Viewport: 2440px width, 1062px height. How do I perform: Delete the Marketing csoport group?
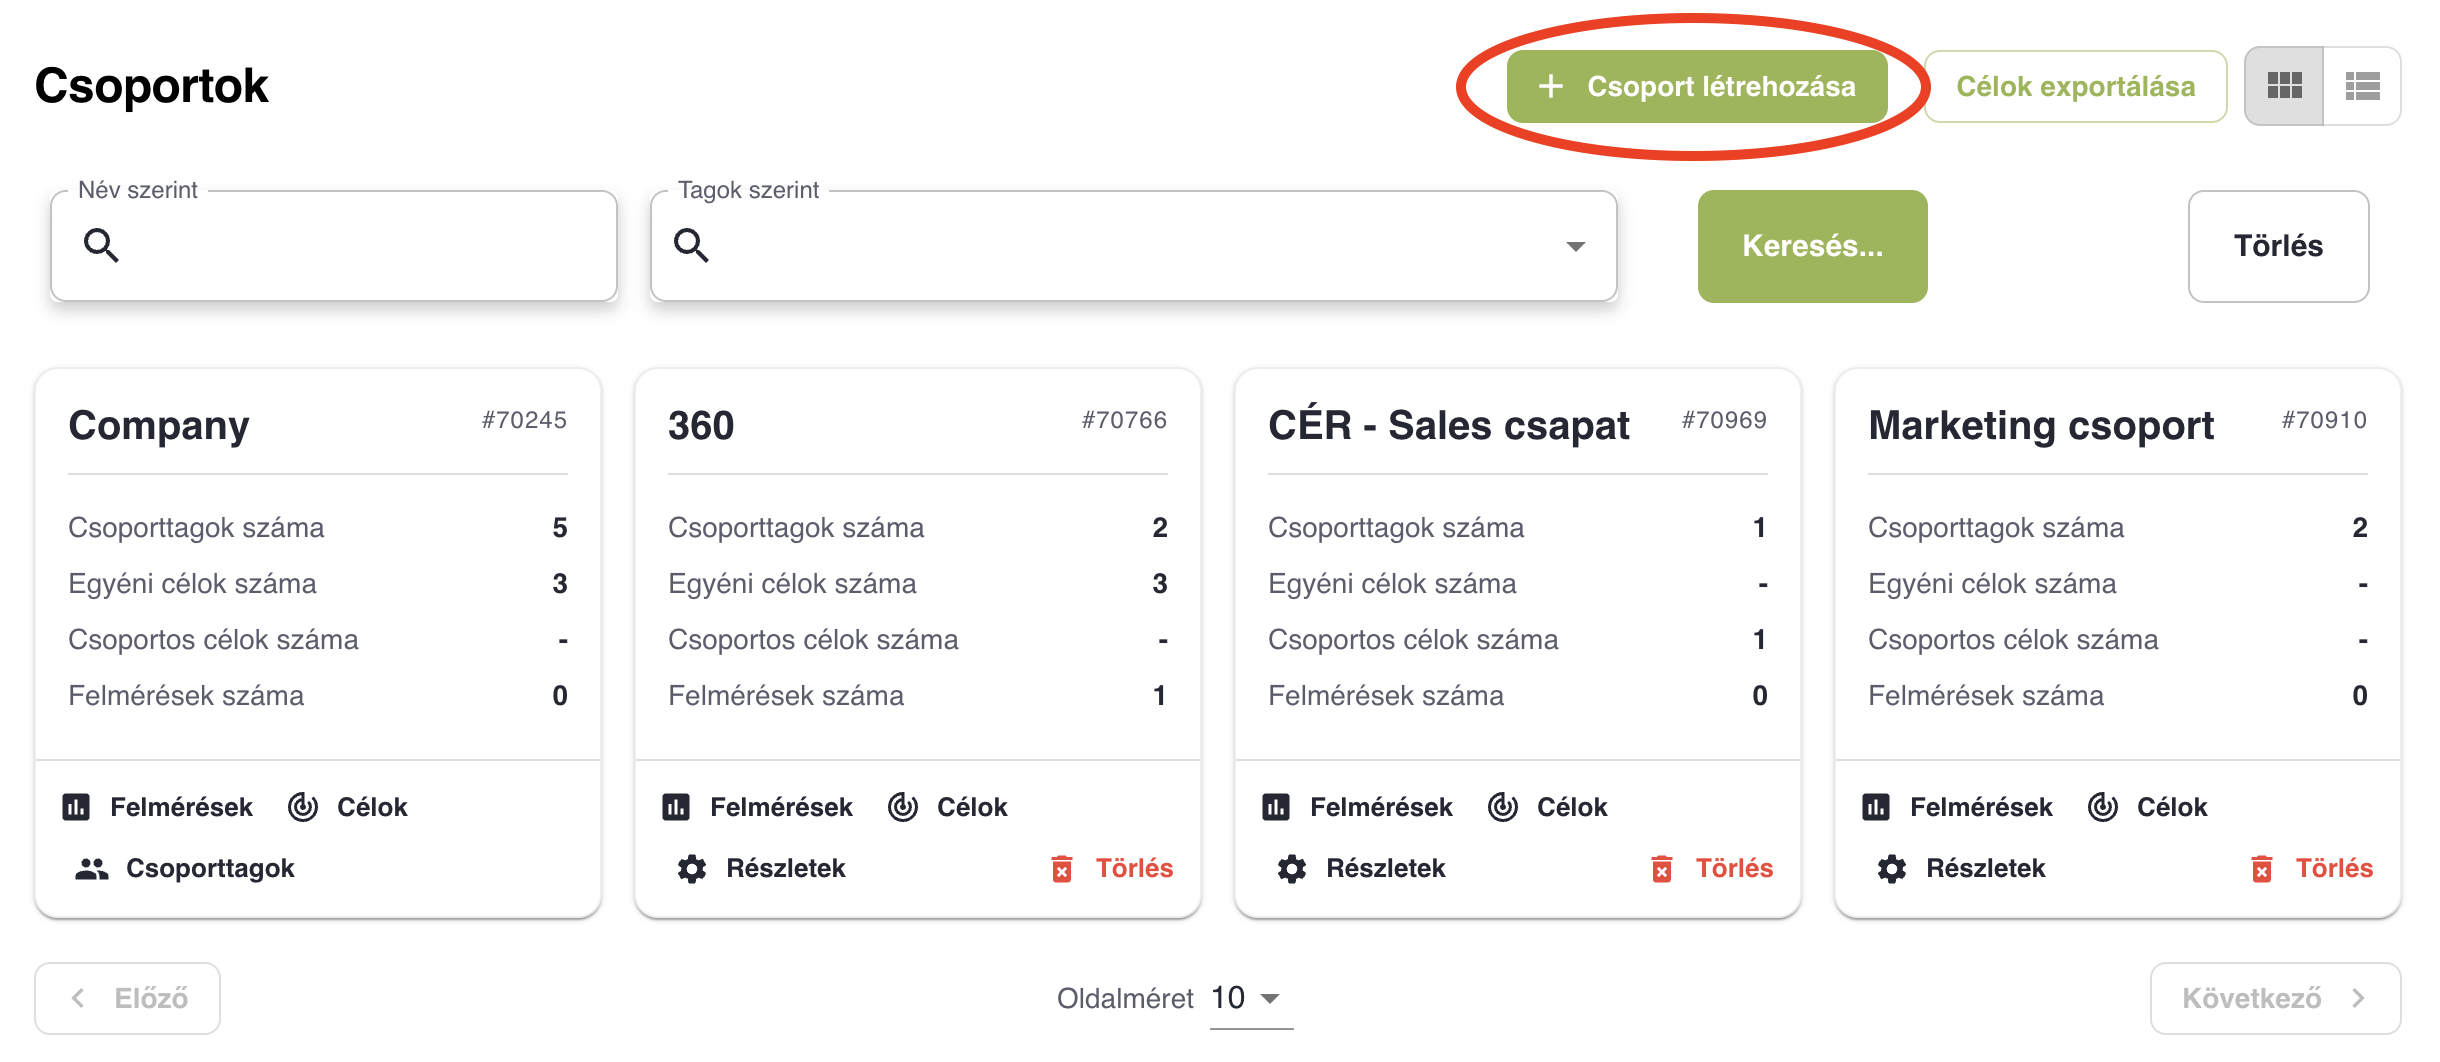2312,868
